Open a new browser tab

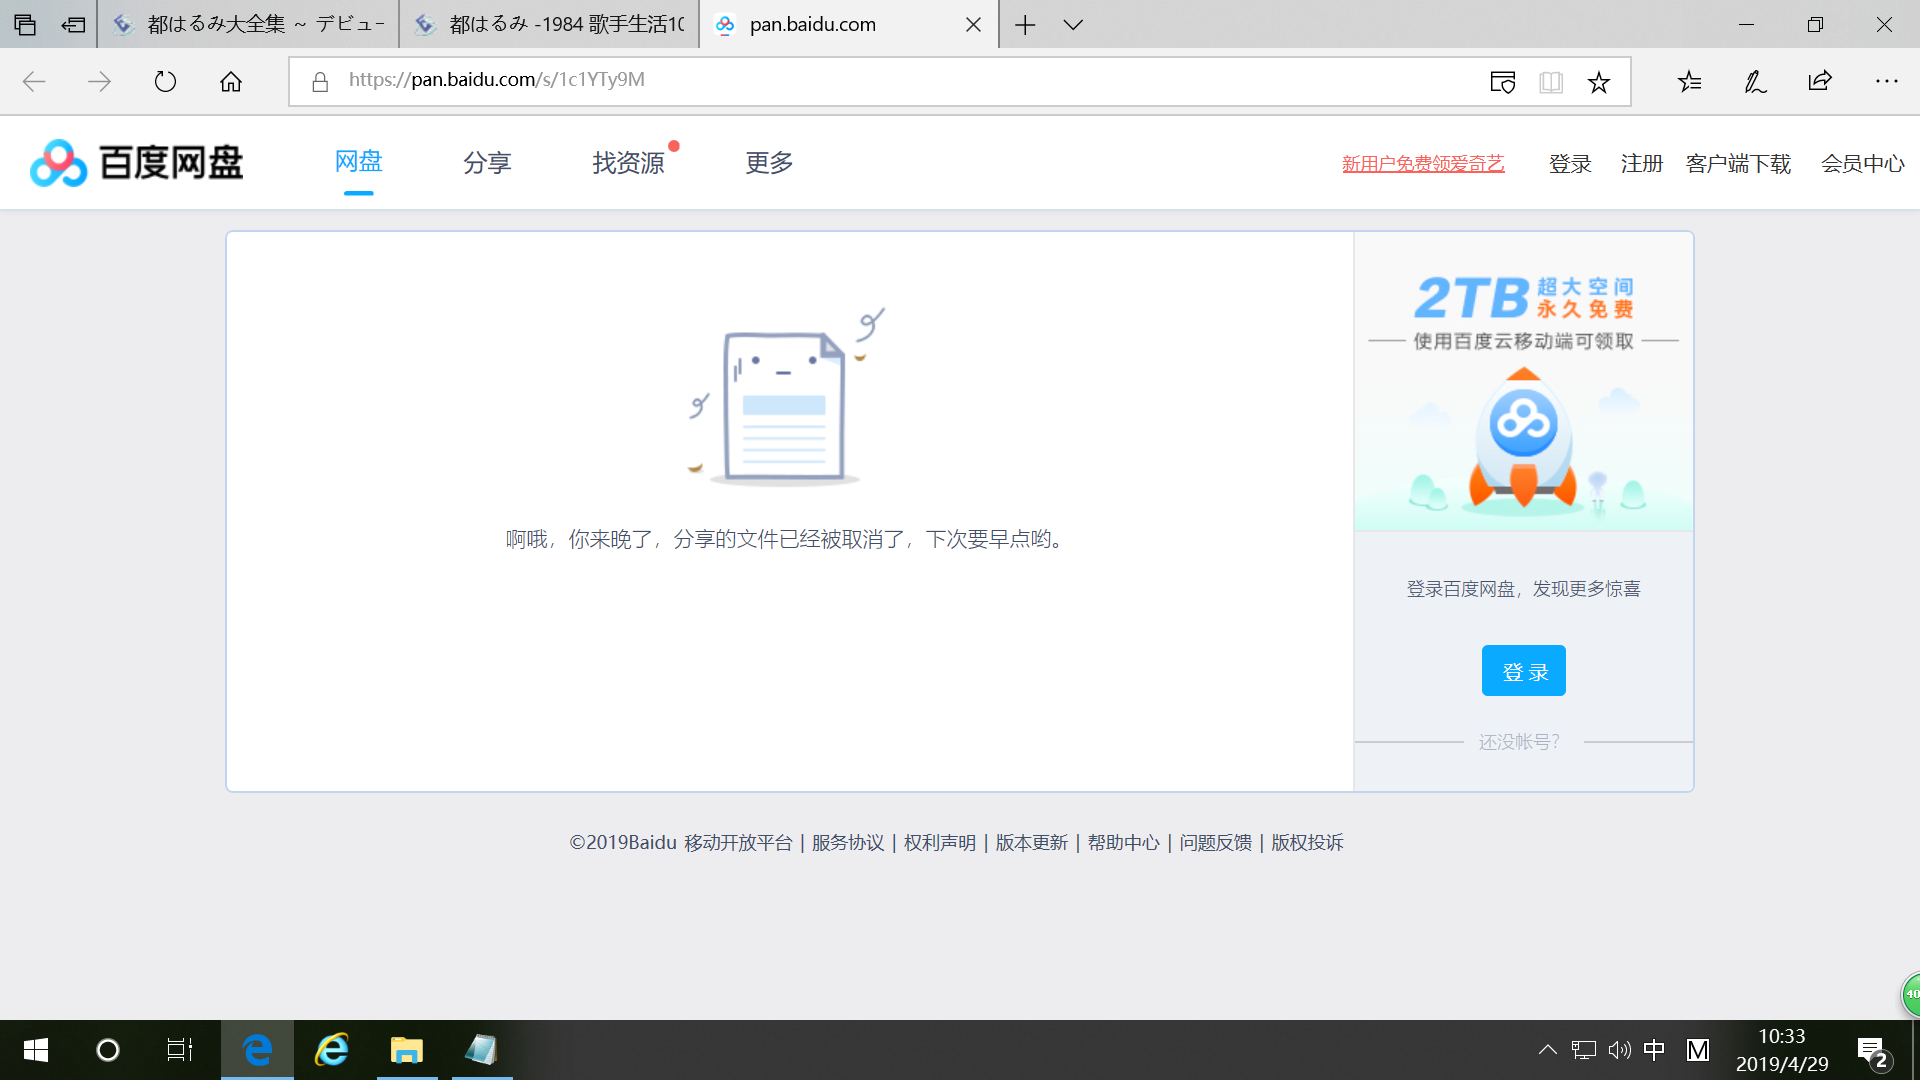1025,25
